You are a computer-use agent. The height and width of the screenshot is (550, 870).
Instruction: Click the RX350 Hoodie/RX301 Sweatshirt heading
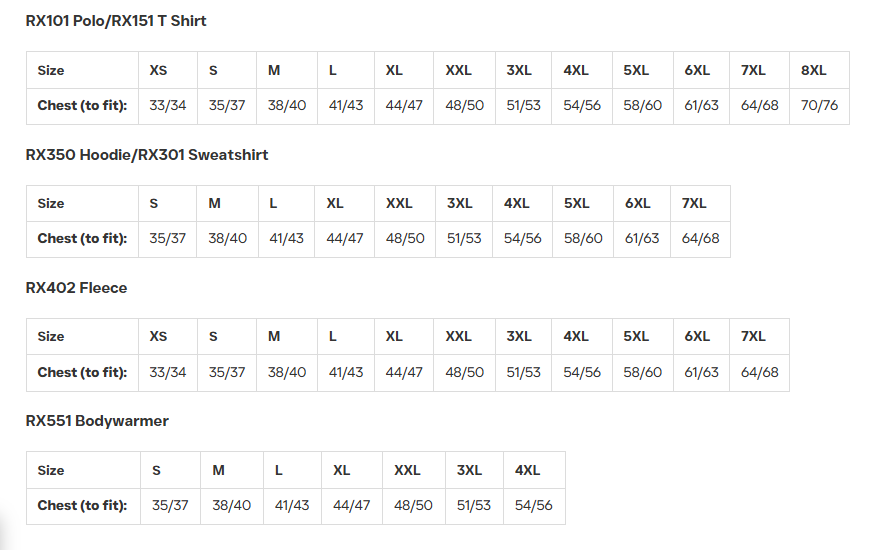point(147,155)
